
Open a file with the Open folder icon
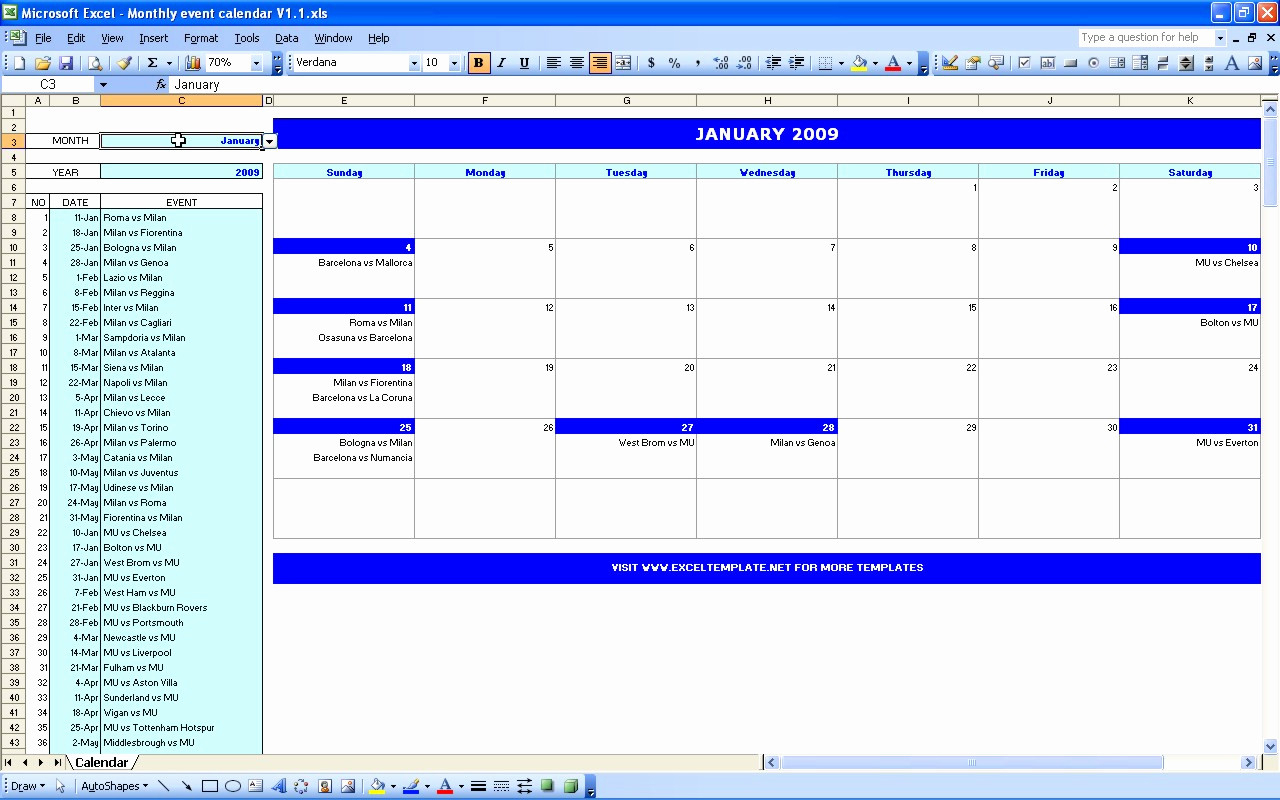point(43,63)
